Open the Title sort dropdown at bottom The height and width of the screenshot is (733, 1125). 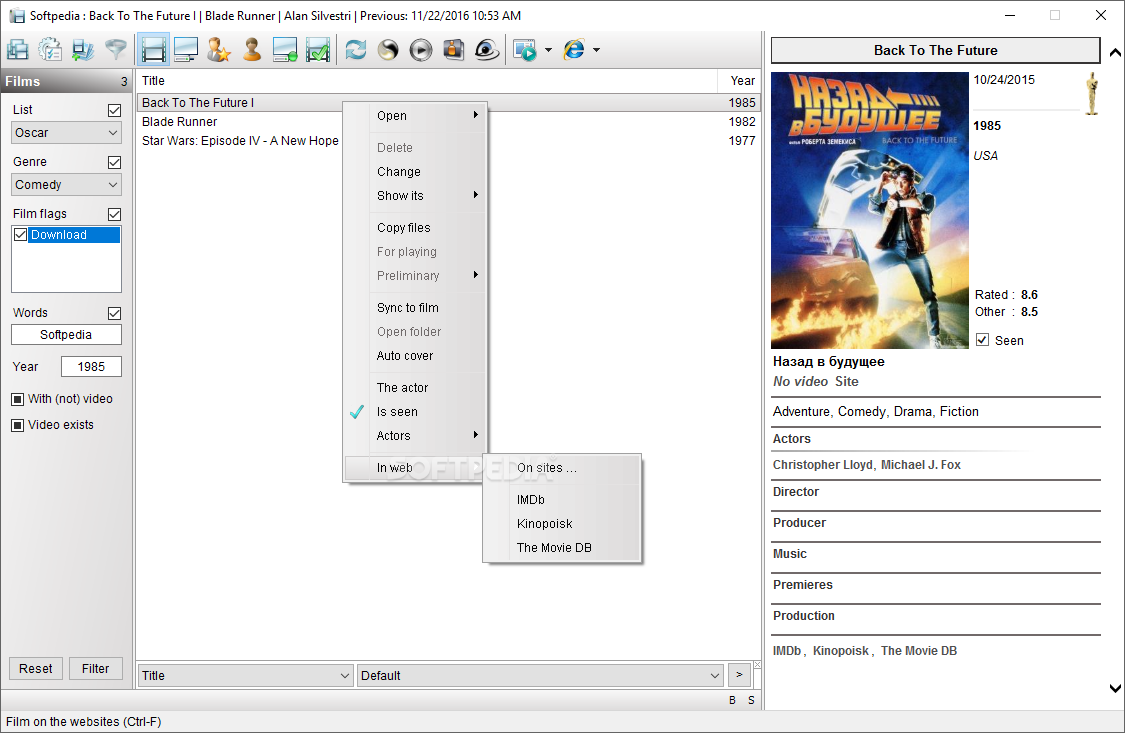pyautogui.click(x=245, y=676)
